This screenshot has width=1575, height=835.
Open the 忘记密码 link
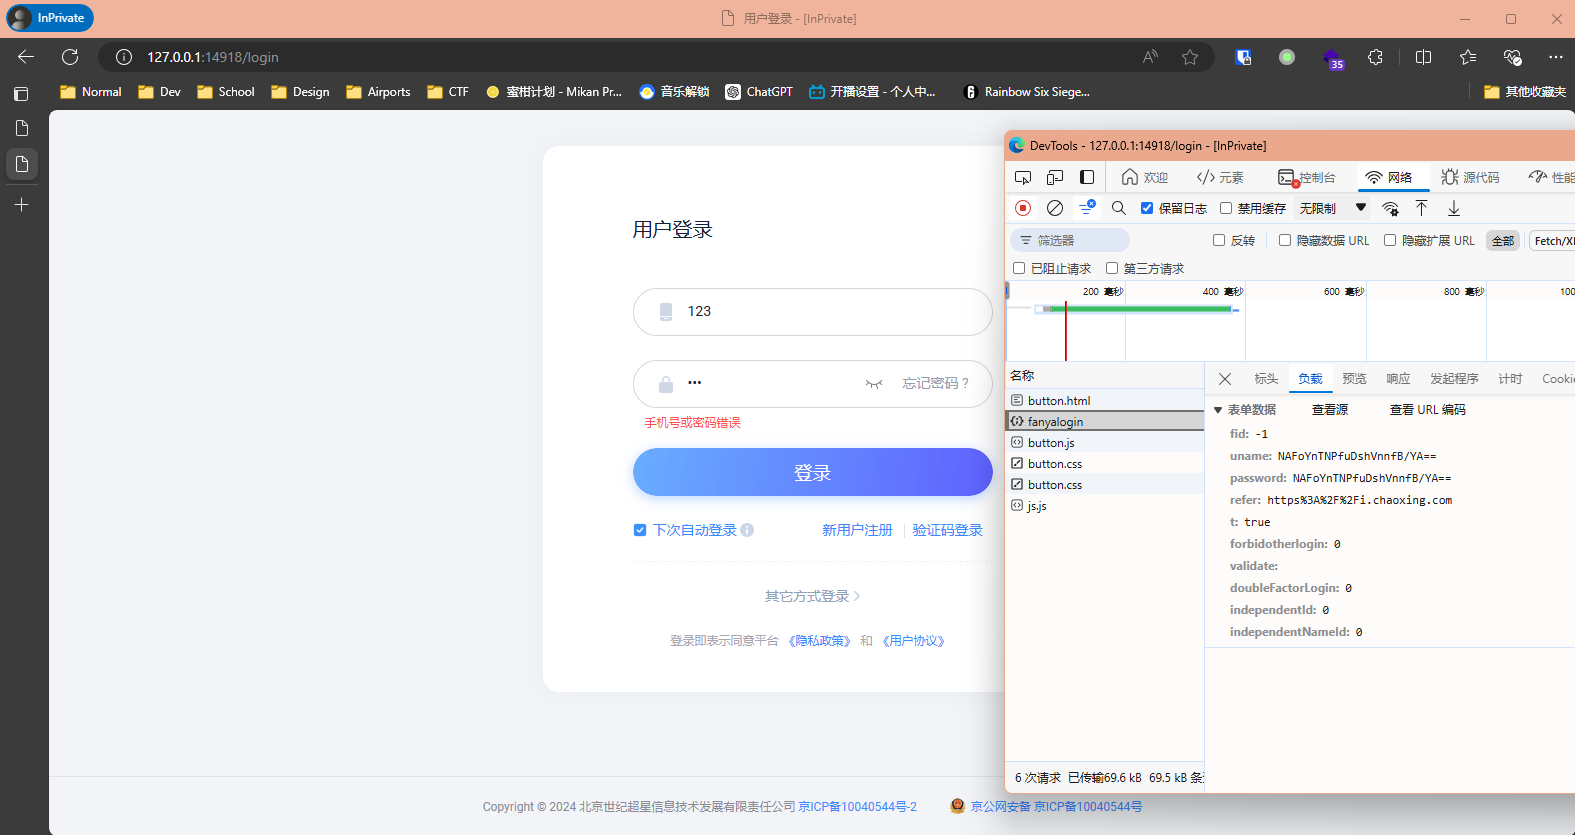[935, 384]
